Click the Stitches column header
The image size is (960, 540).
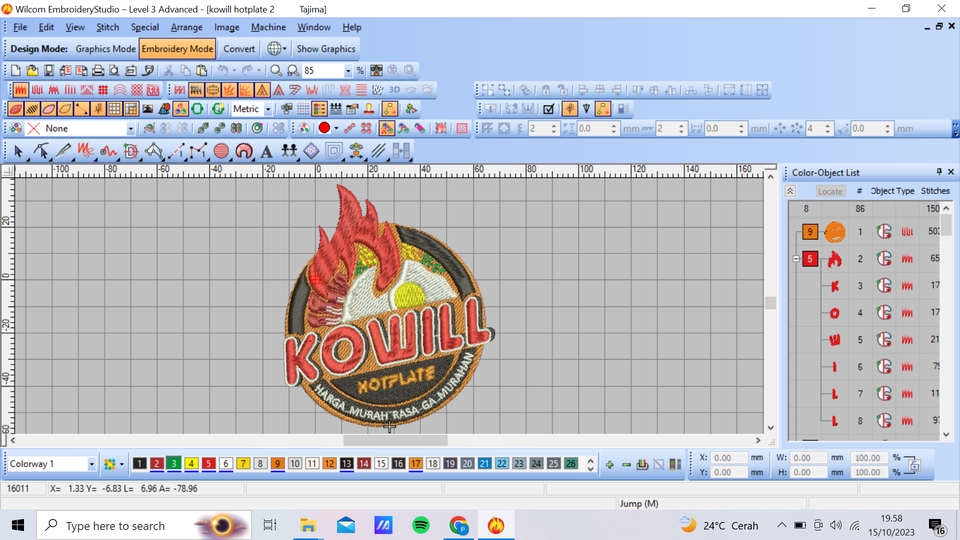(x=935, y=191)
